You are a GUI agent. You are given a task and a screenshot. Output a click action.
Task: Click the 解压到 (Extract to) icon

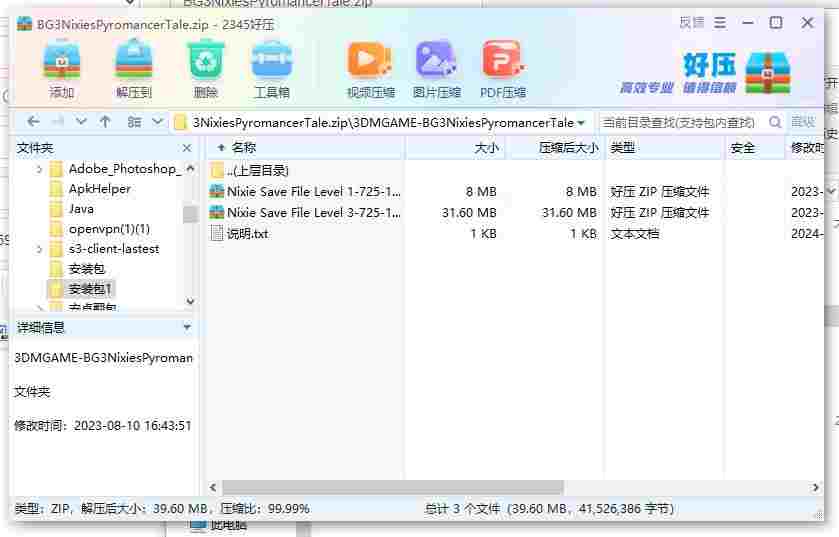pyautogui.click(x=134, y=69)
